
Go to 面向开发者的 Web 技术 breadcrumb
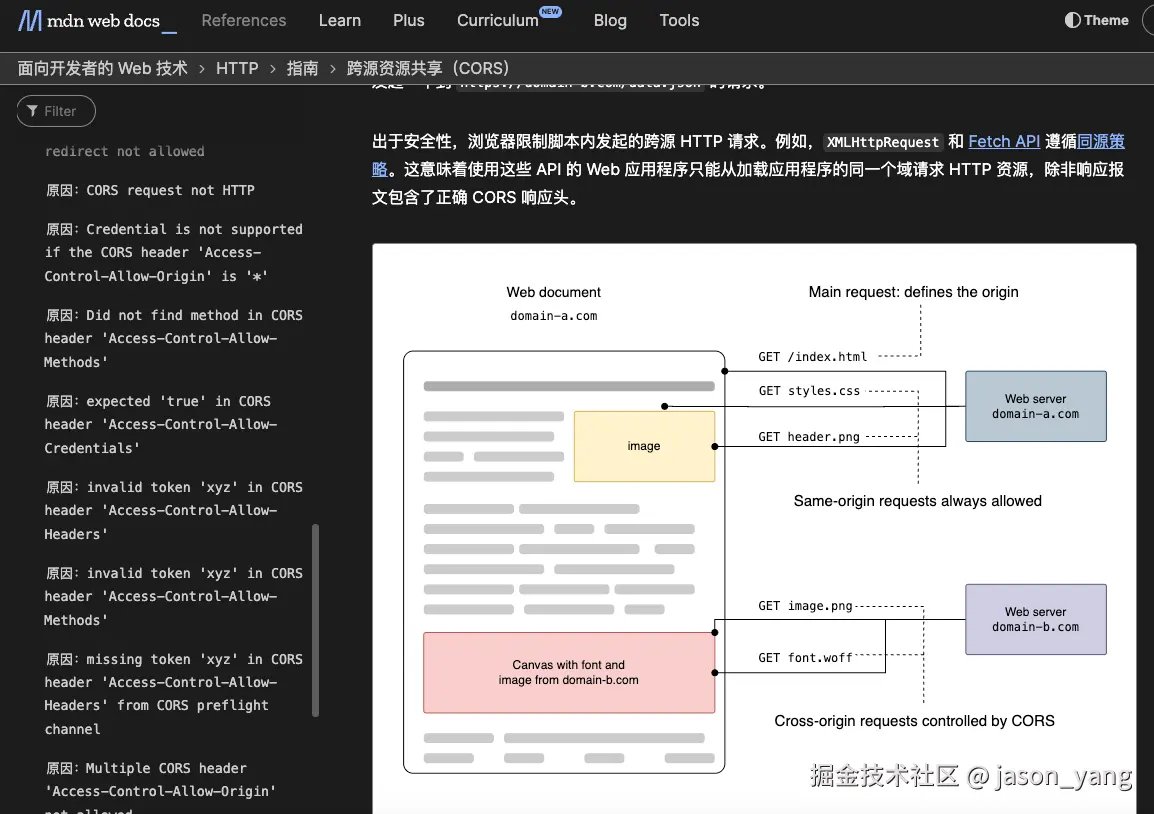pos(102,68)
